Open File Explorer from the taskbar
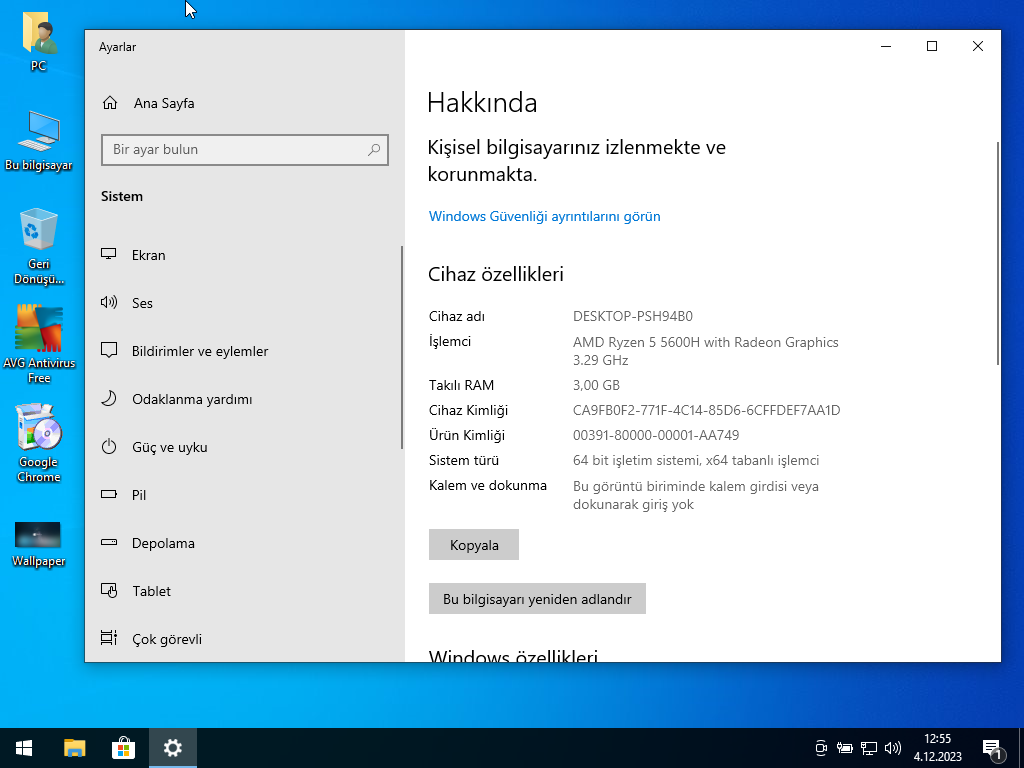This screenshot has width=1024, height=768. pyautogui.click(x=74, y=748)
